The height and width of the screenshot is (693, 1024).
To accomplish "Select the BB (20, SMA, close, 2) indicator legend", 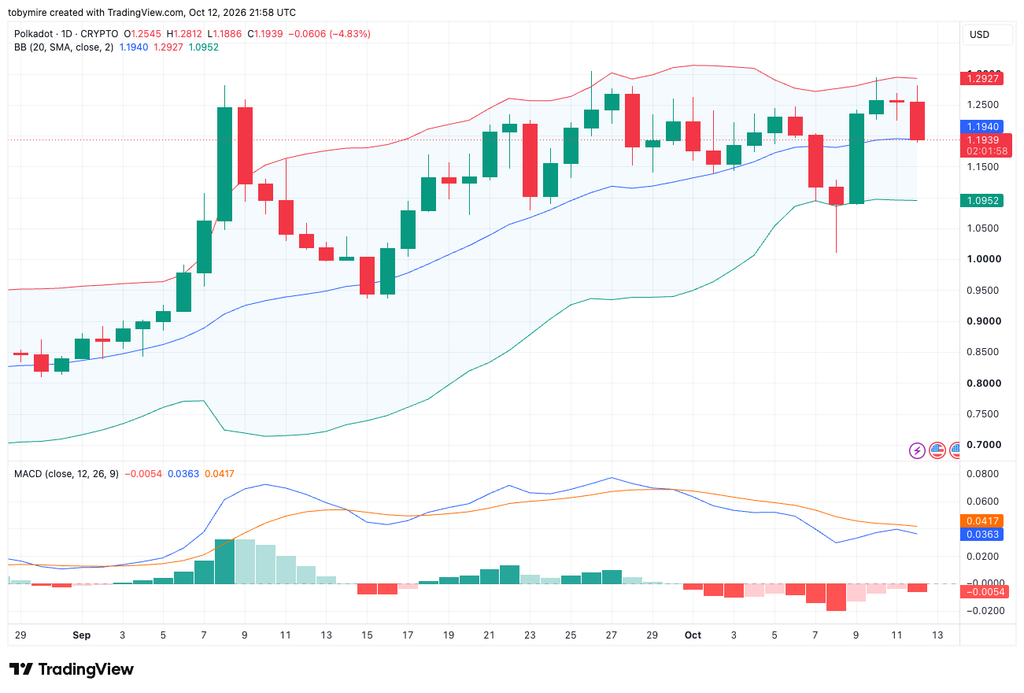I will click(63, 47).
